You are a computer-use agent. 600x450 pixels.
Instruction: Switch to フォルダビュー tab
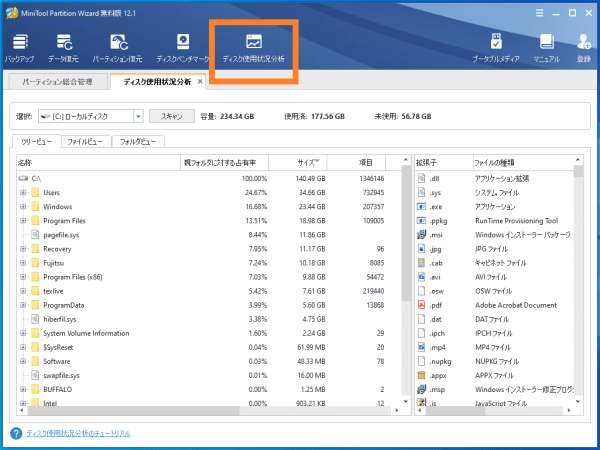point(138,142)
